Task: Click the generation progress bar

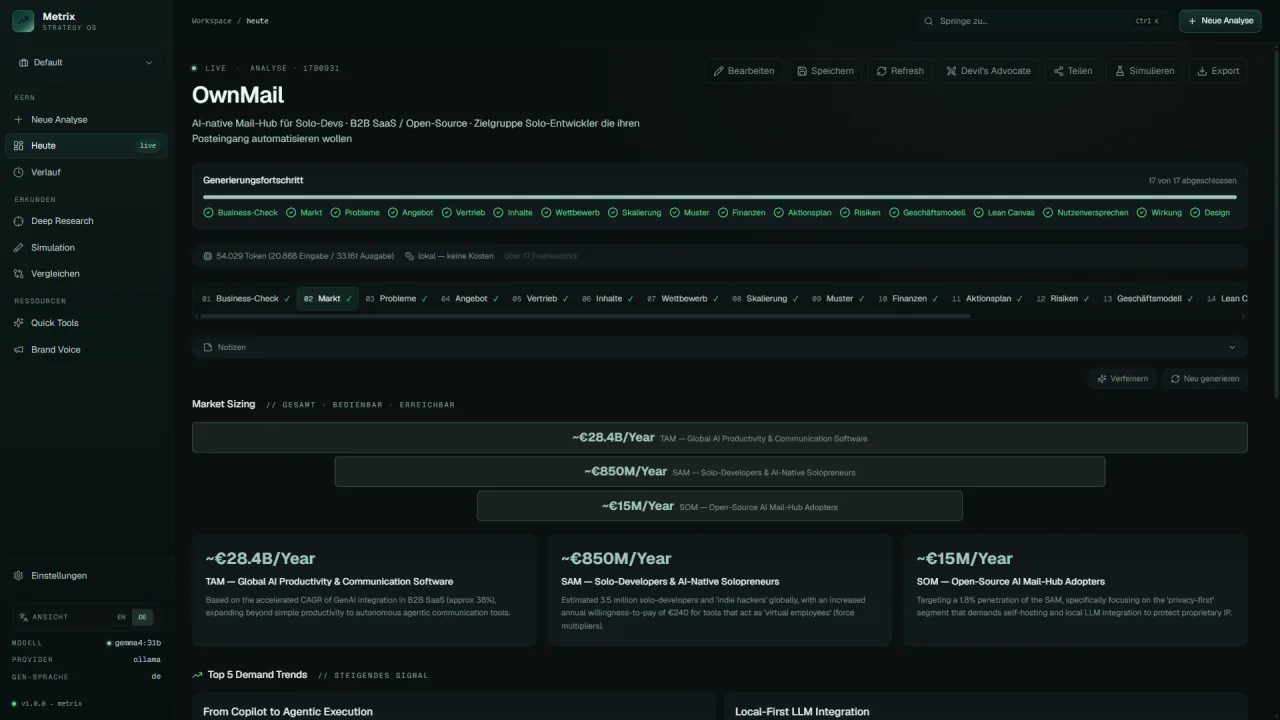Action: pos(719,197)
